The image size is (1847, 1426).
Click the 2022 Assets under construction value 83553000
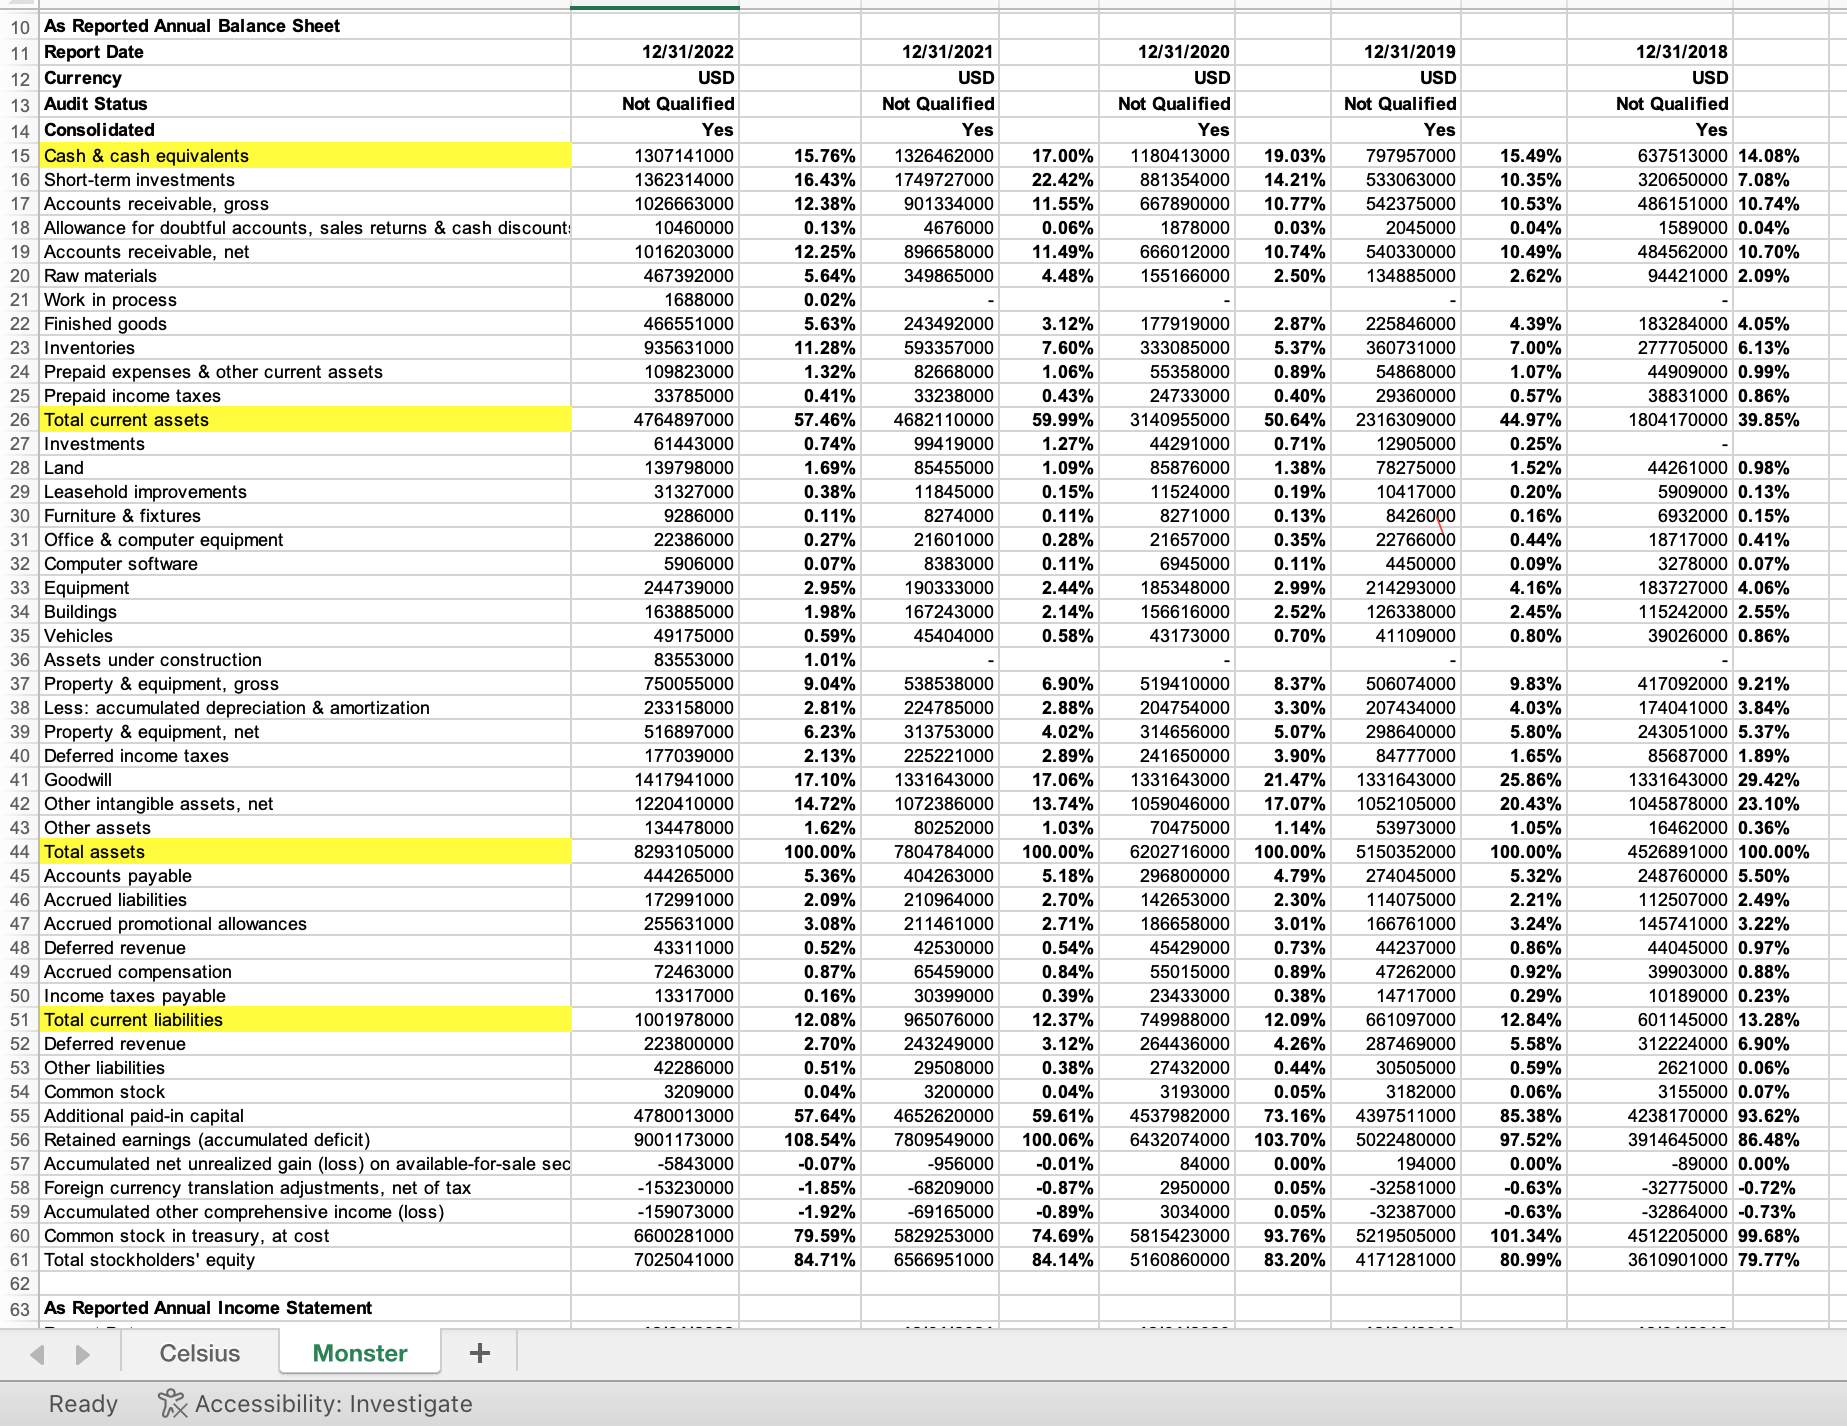click(655, 660)
